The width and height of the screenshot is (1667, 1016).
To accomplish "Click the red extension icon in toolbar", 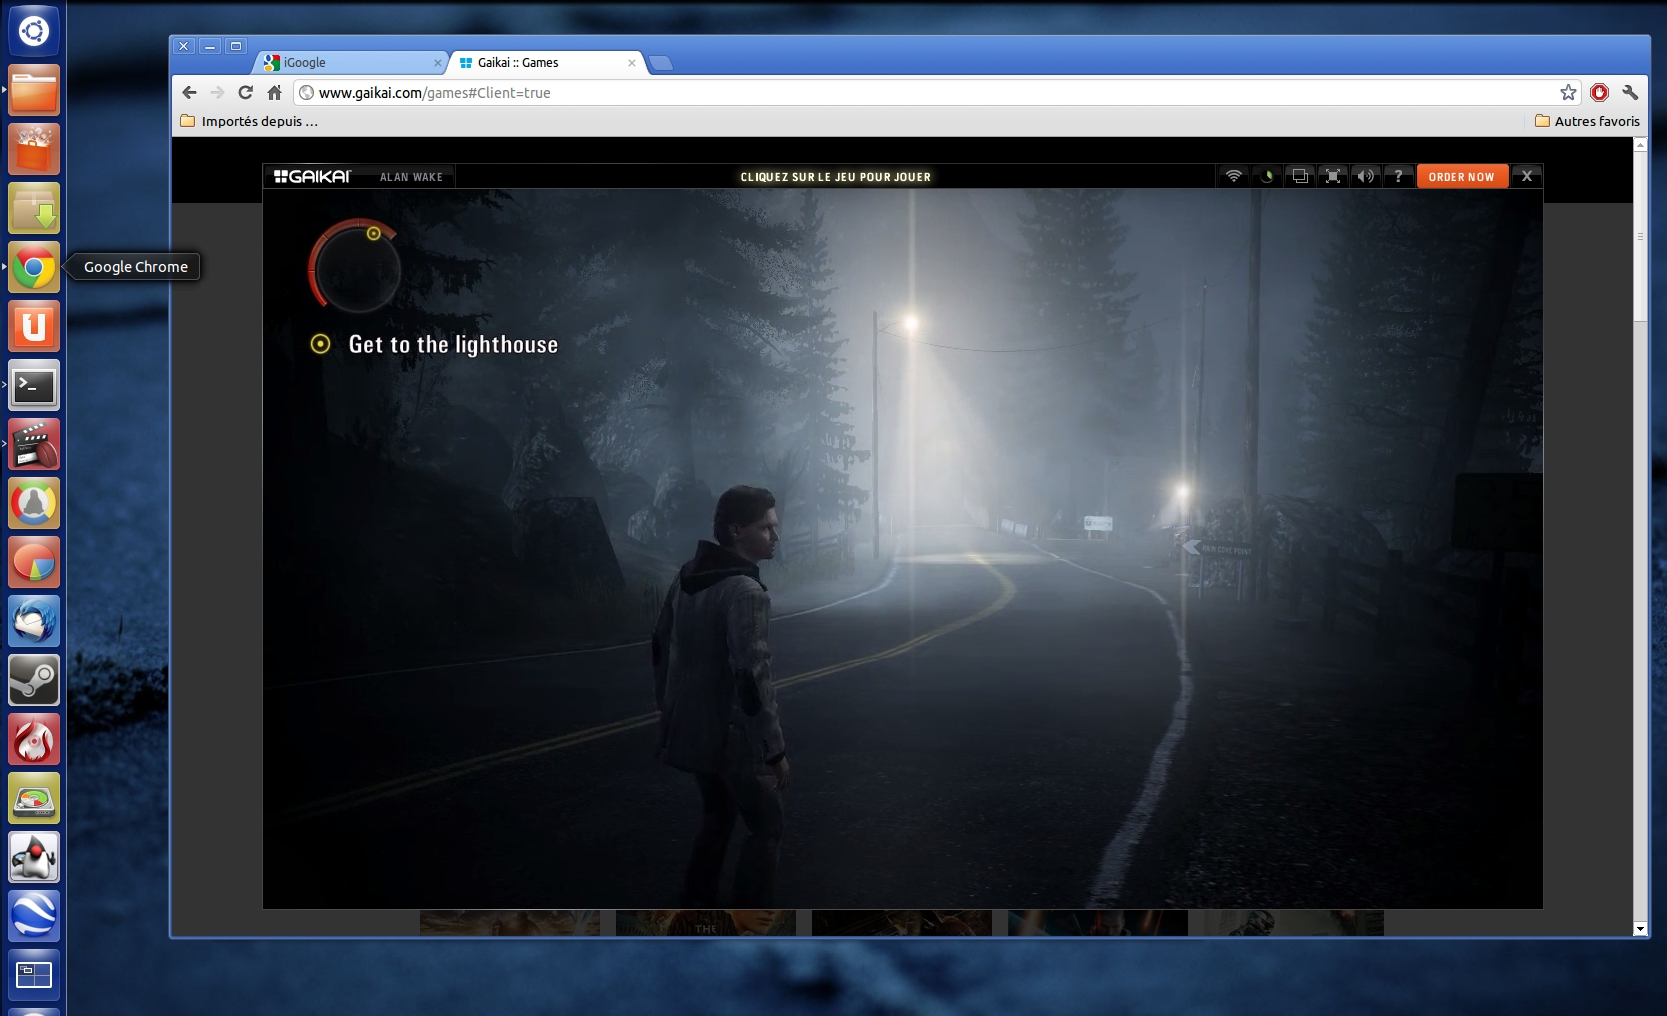I will (1599, 93).
